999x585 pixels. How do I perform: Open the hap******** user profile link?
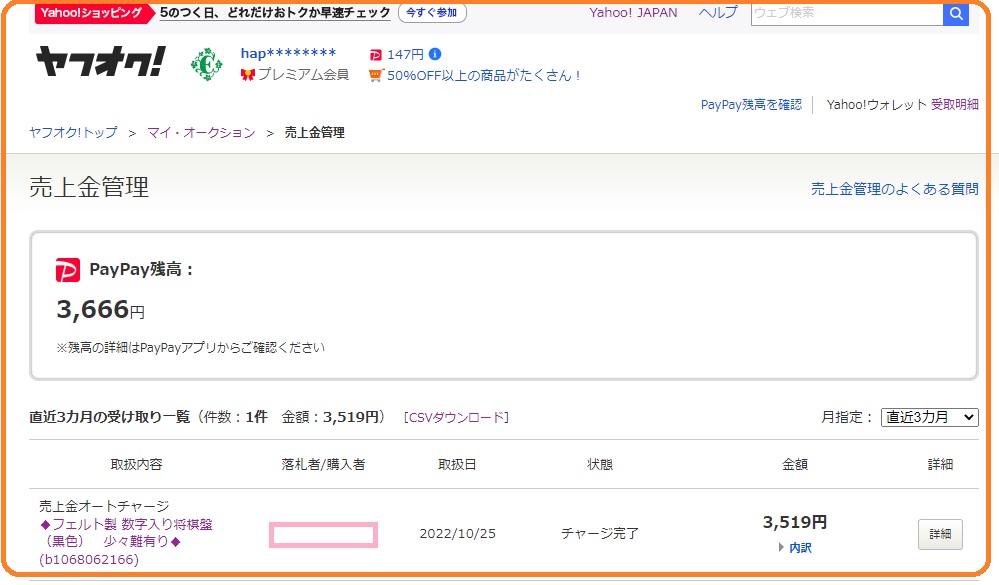click(x=288, y=54)
